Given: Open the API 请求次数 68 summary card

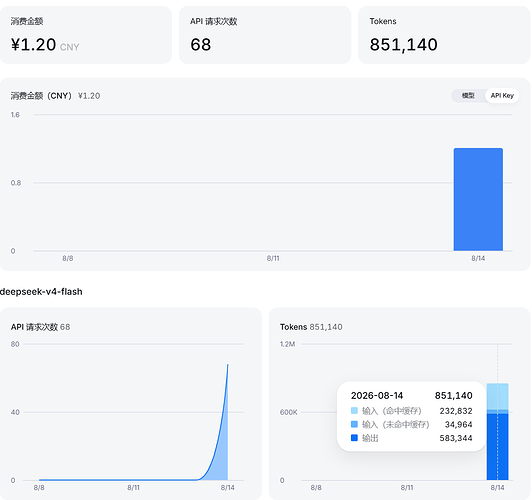Looking at the screenshot, I should click(x=265, y=35).
